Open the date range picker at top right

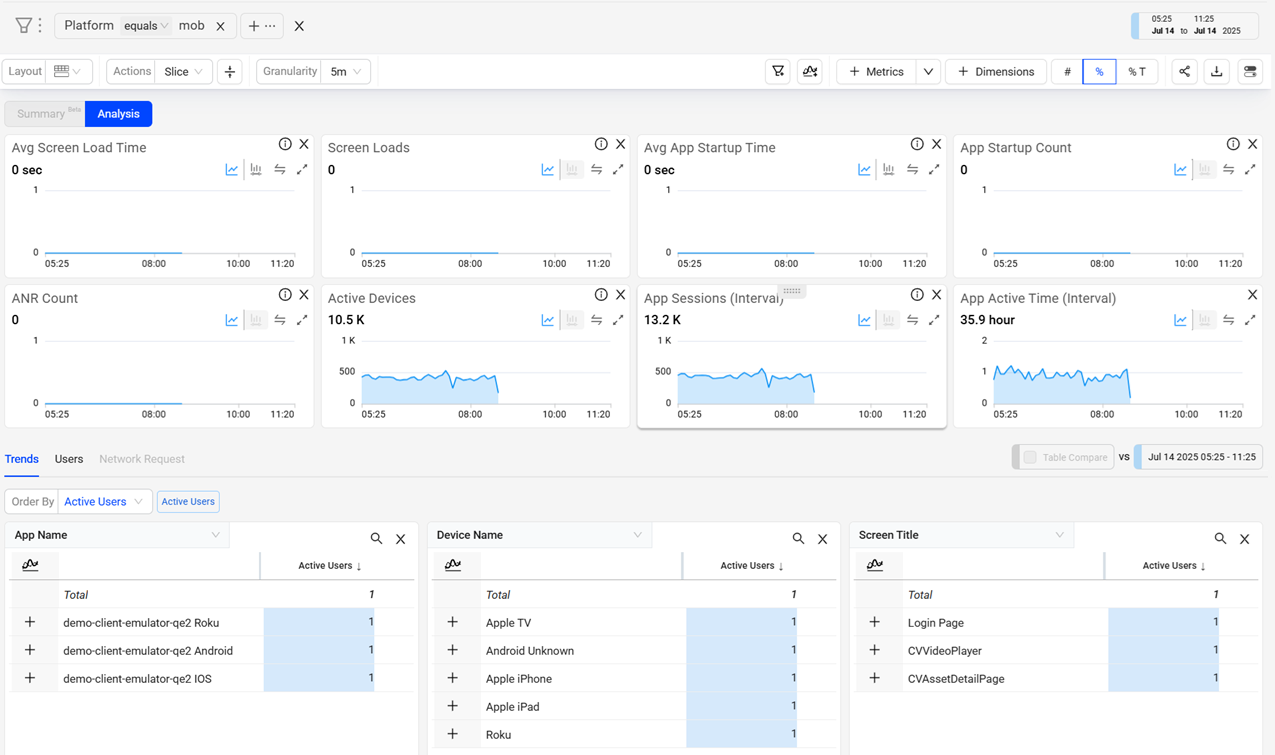click(1195, 25)
